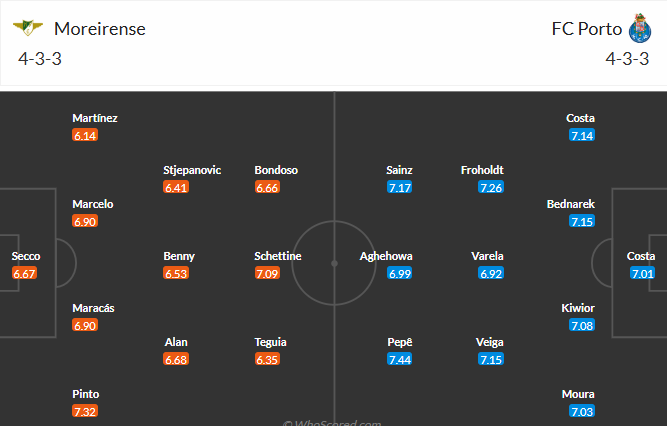Click the FC Porto club crest
This screenshot has height=426, width=667.
639,27
